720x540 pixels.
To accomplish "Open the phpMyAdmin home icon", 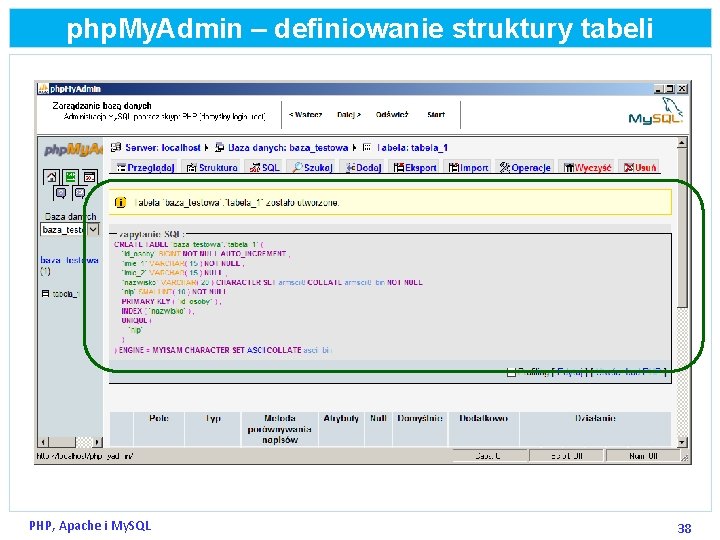I will coord(51,177).
